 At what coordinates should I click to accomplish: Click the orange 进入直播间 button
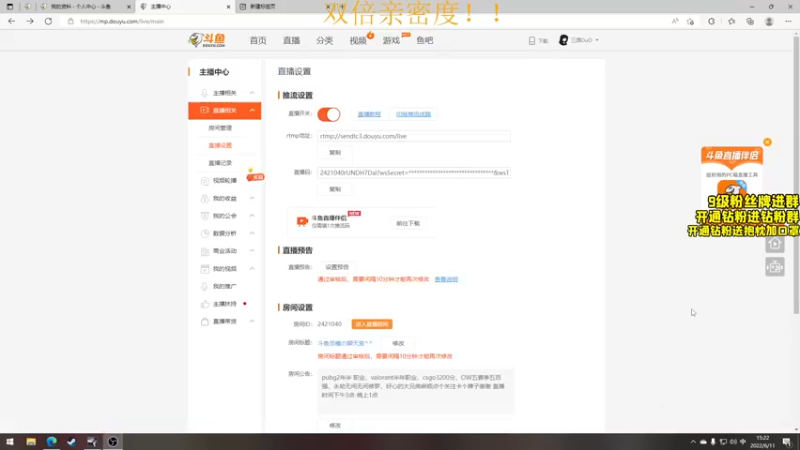coord(372,324)
